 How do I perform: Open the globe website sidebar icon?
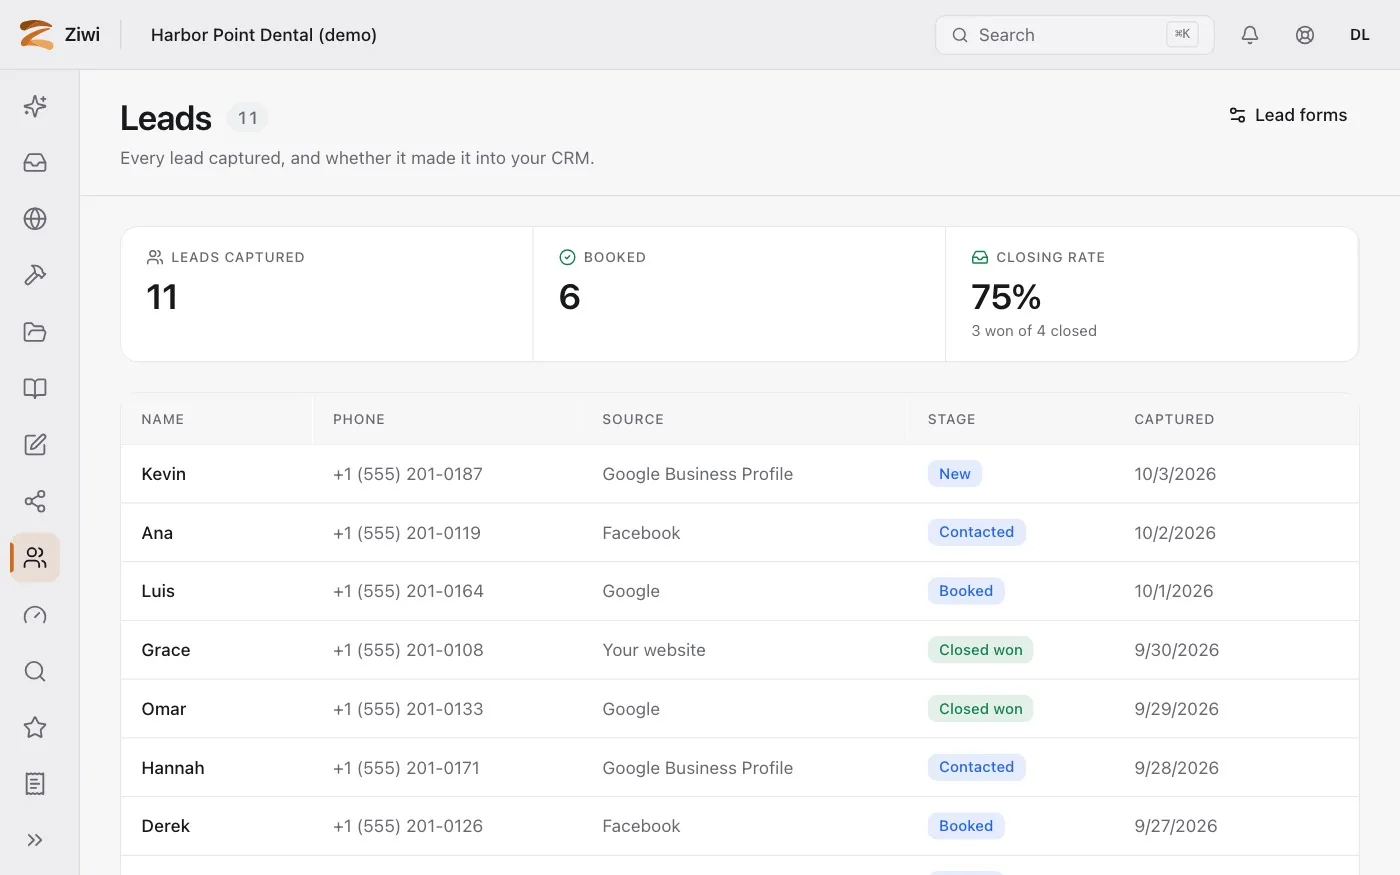35,219
